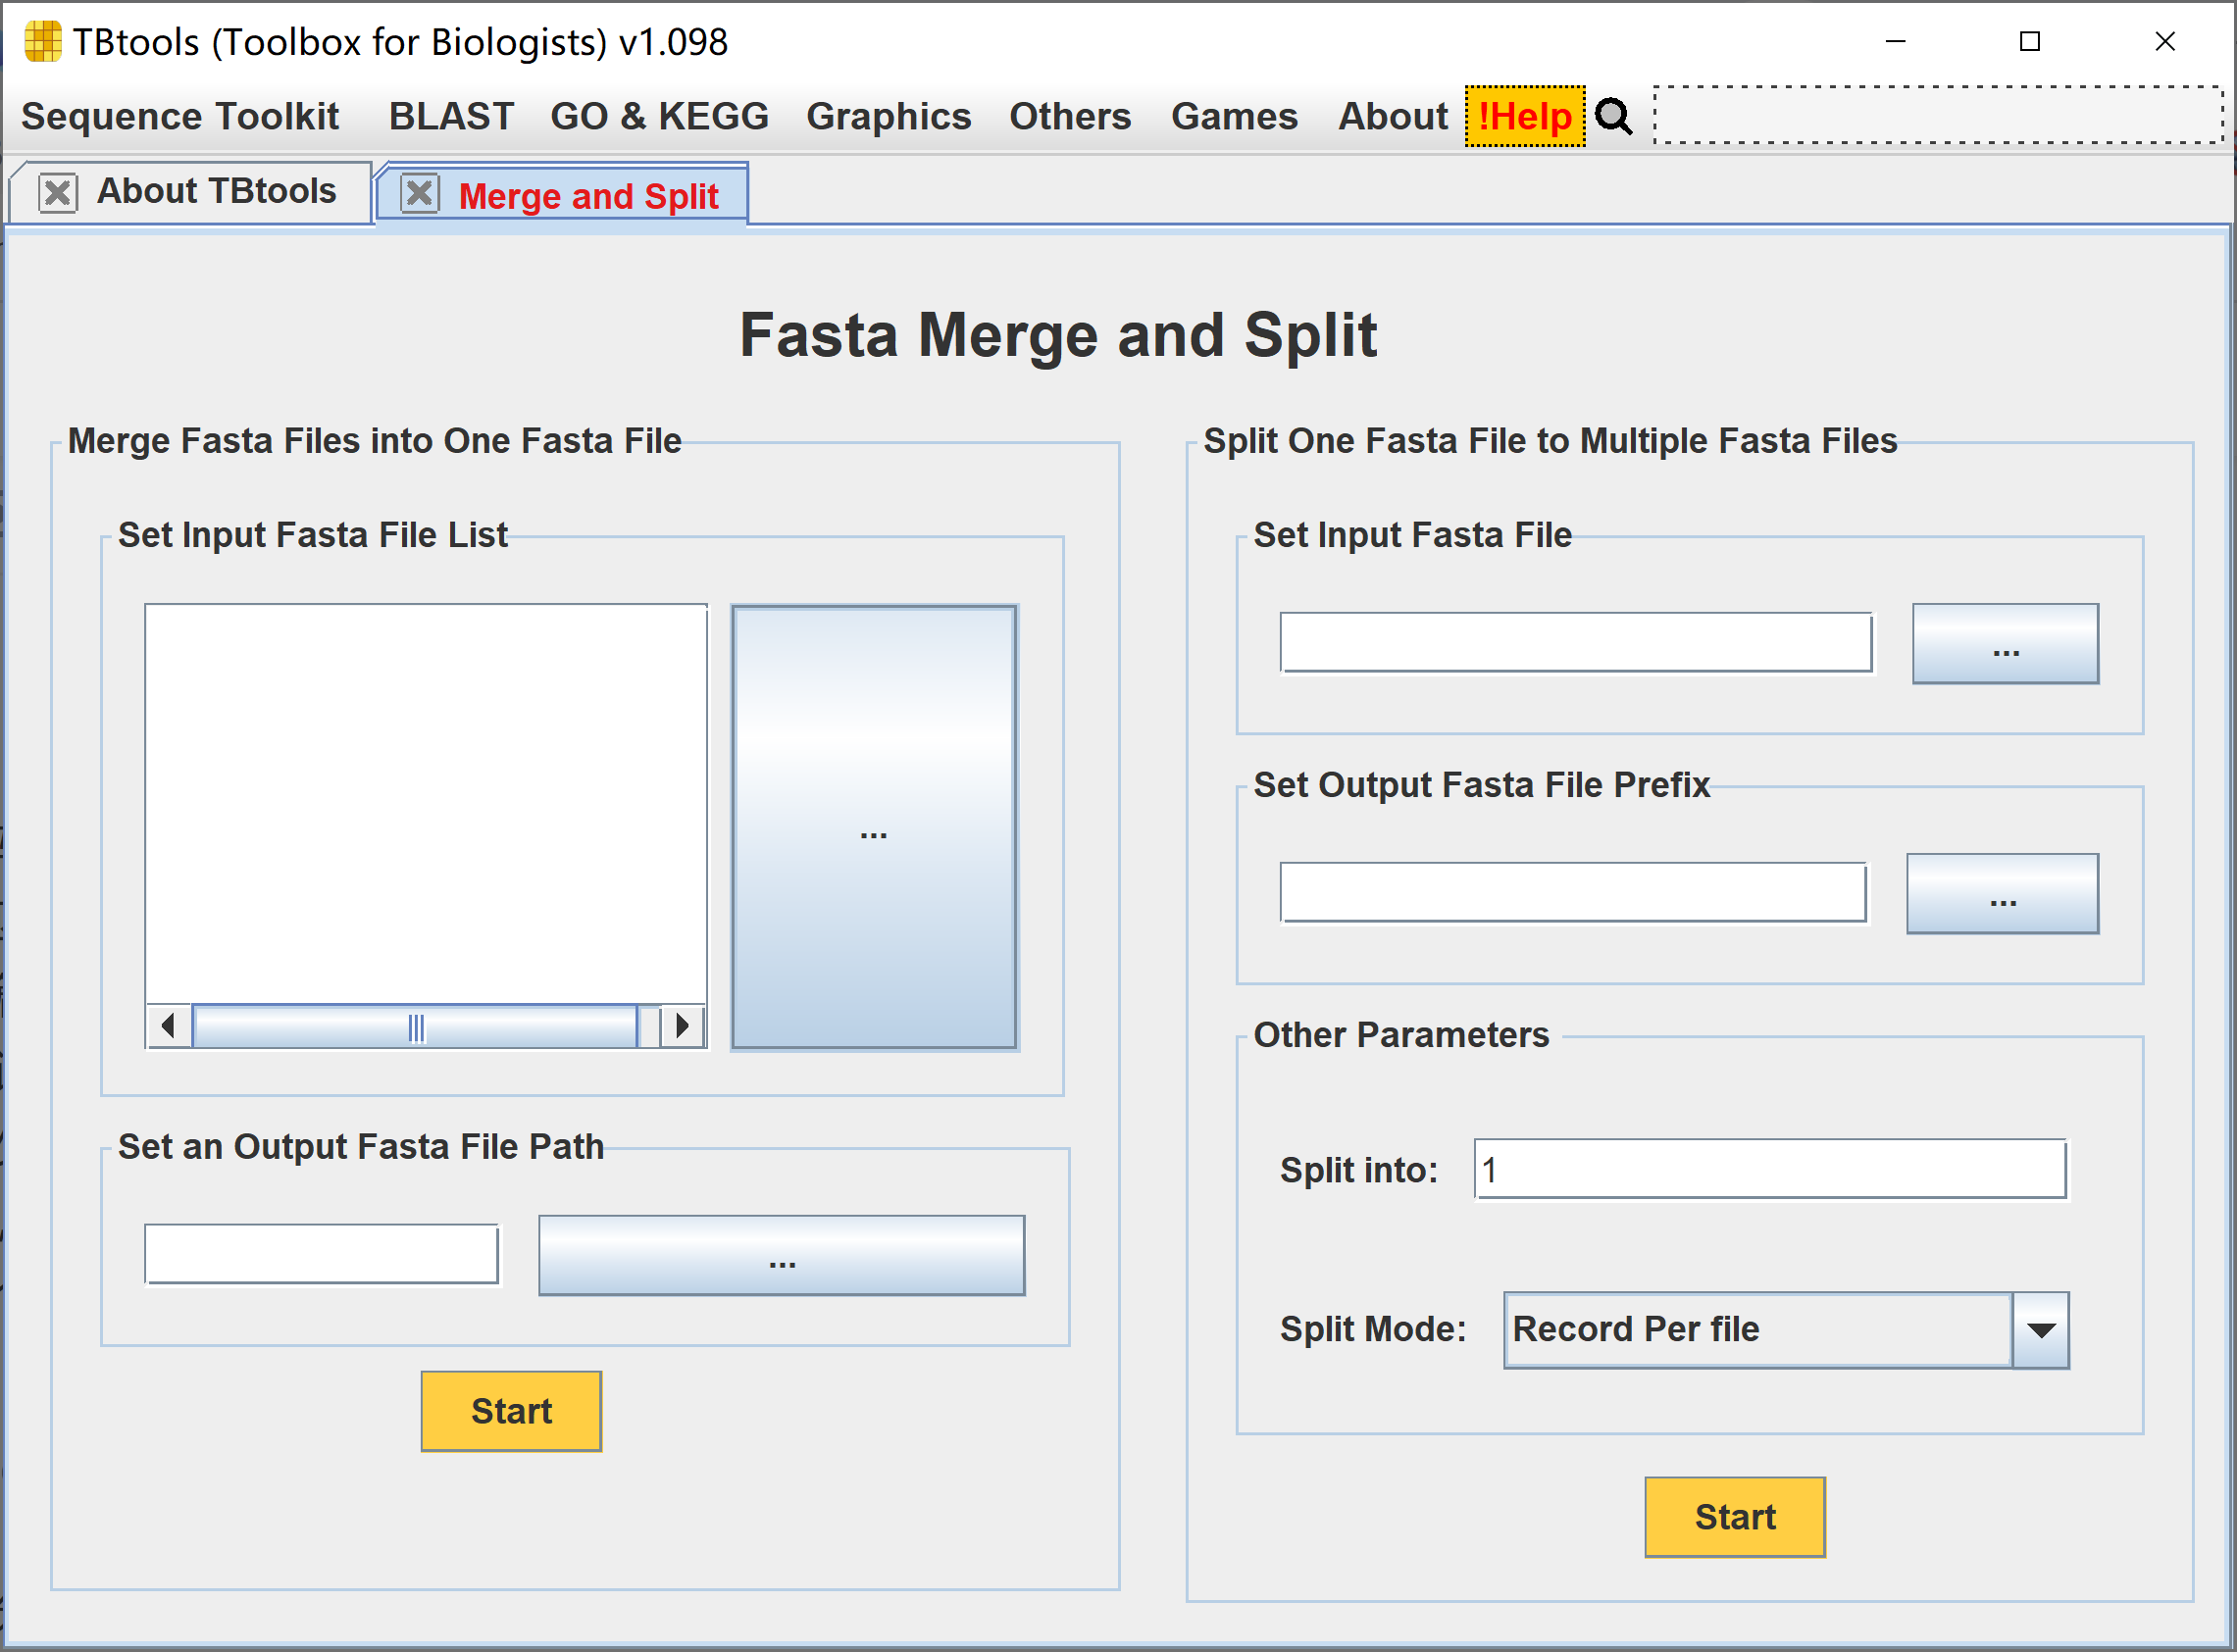This screenshot has height=1652, width=2237.
Task: Click the dashed search box in menu bar
Action: [x=1938, y=115]
